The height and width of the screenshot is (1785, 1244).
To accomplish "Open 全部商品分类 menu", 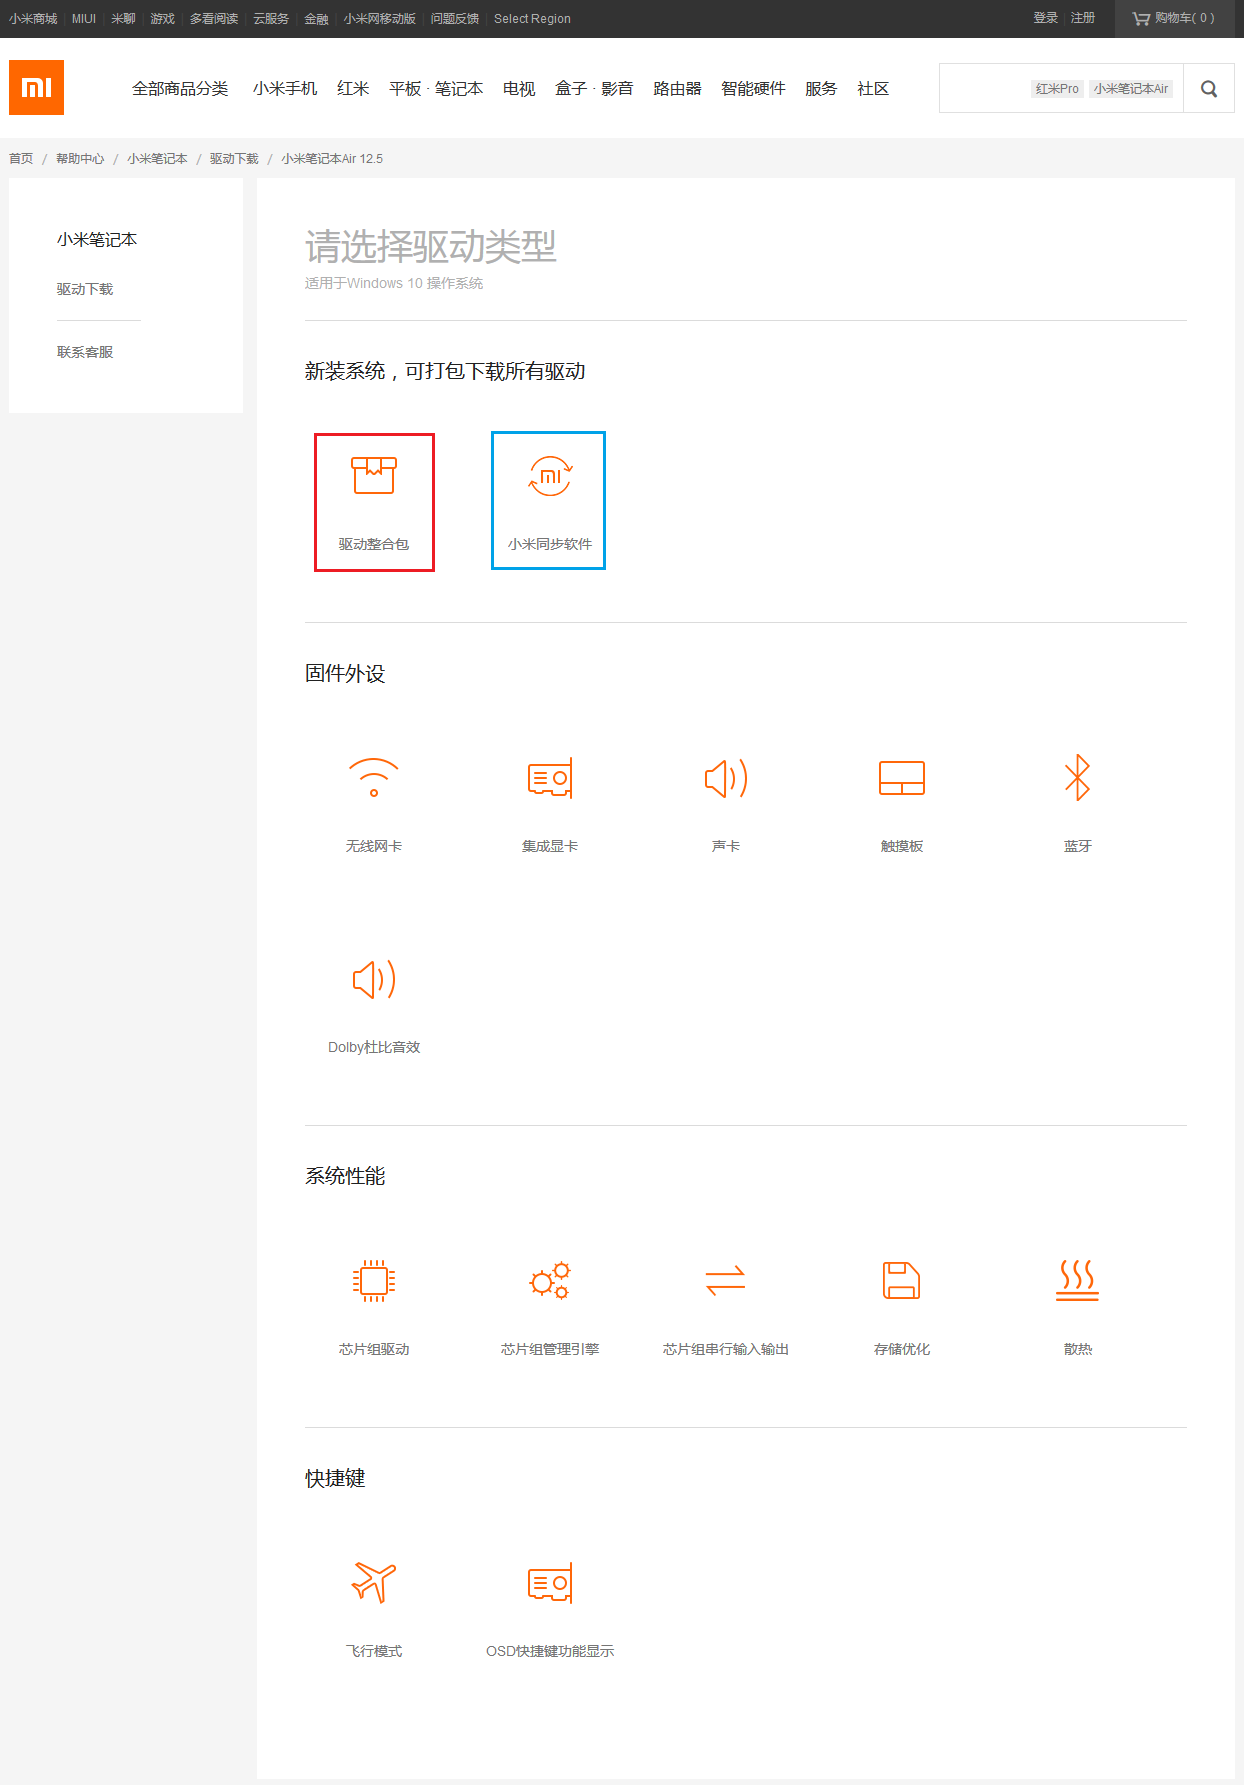I will (180, 89).
